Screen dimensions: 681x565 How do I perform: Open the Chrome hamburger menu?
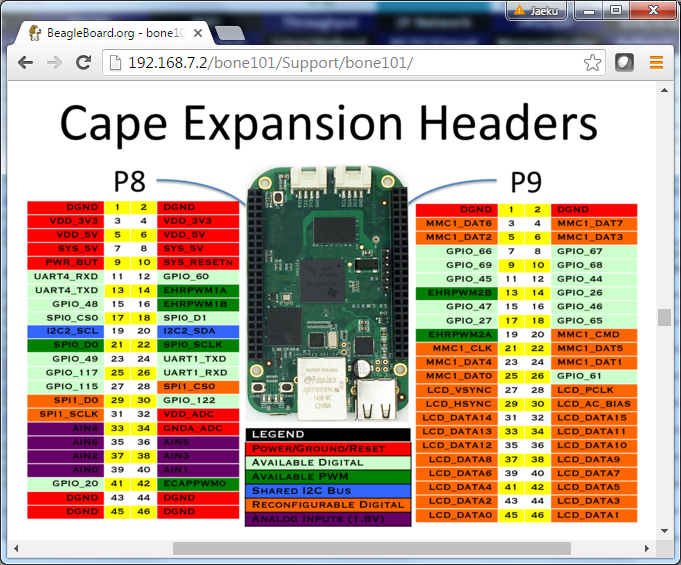pyautogui.click(x=656, y=63)
